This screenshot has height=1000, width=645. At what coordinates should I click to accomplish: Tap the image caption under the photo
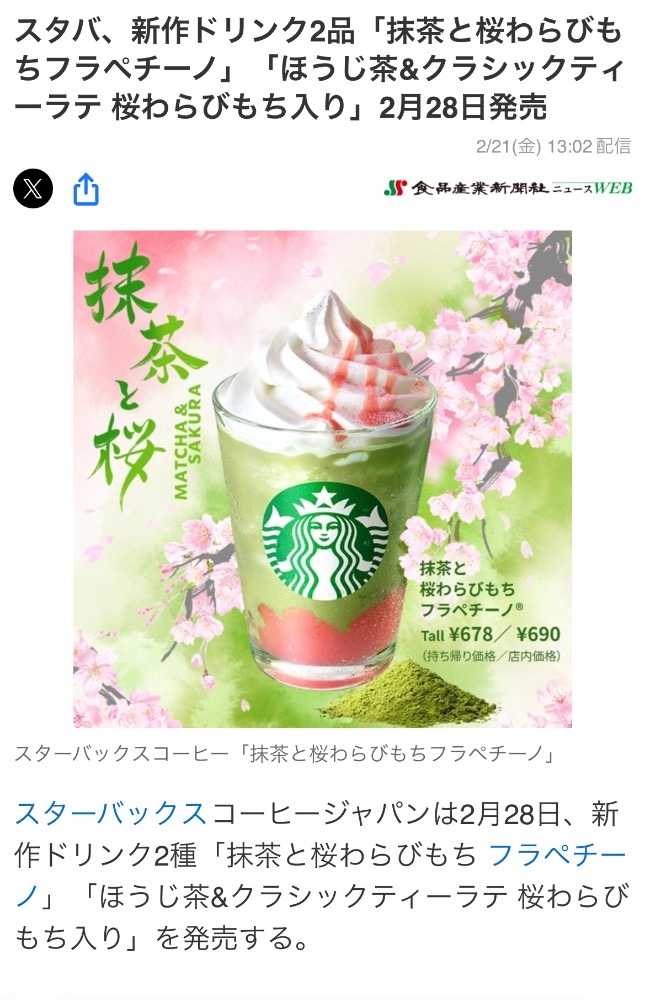(x=286, y=754)
